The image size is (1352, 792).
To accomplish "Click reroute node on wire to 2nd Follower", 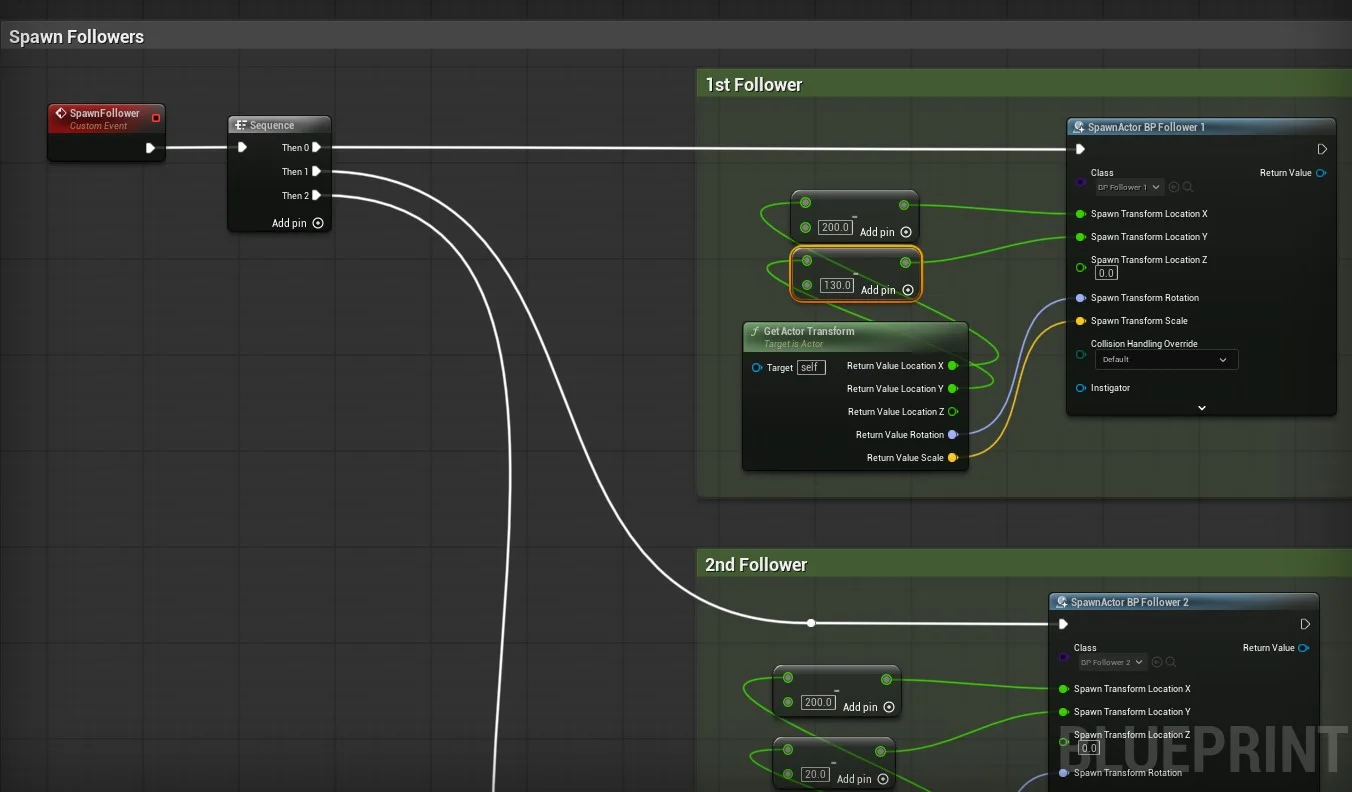I will click(x=811, y=623).
